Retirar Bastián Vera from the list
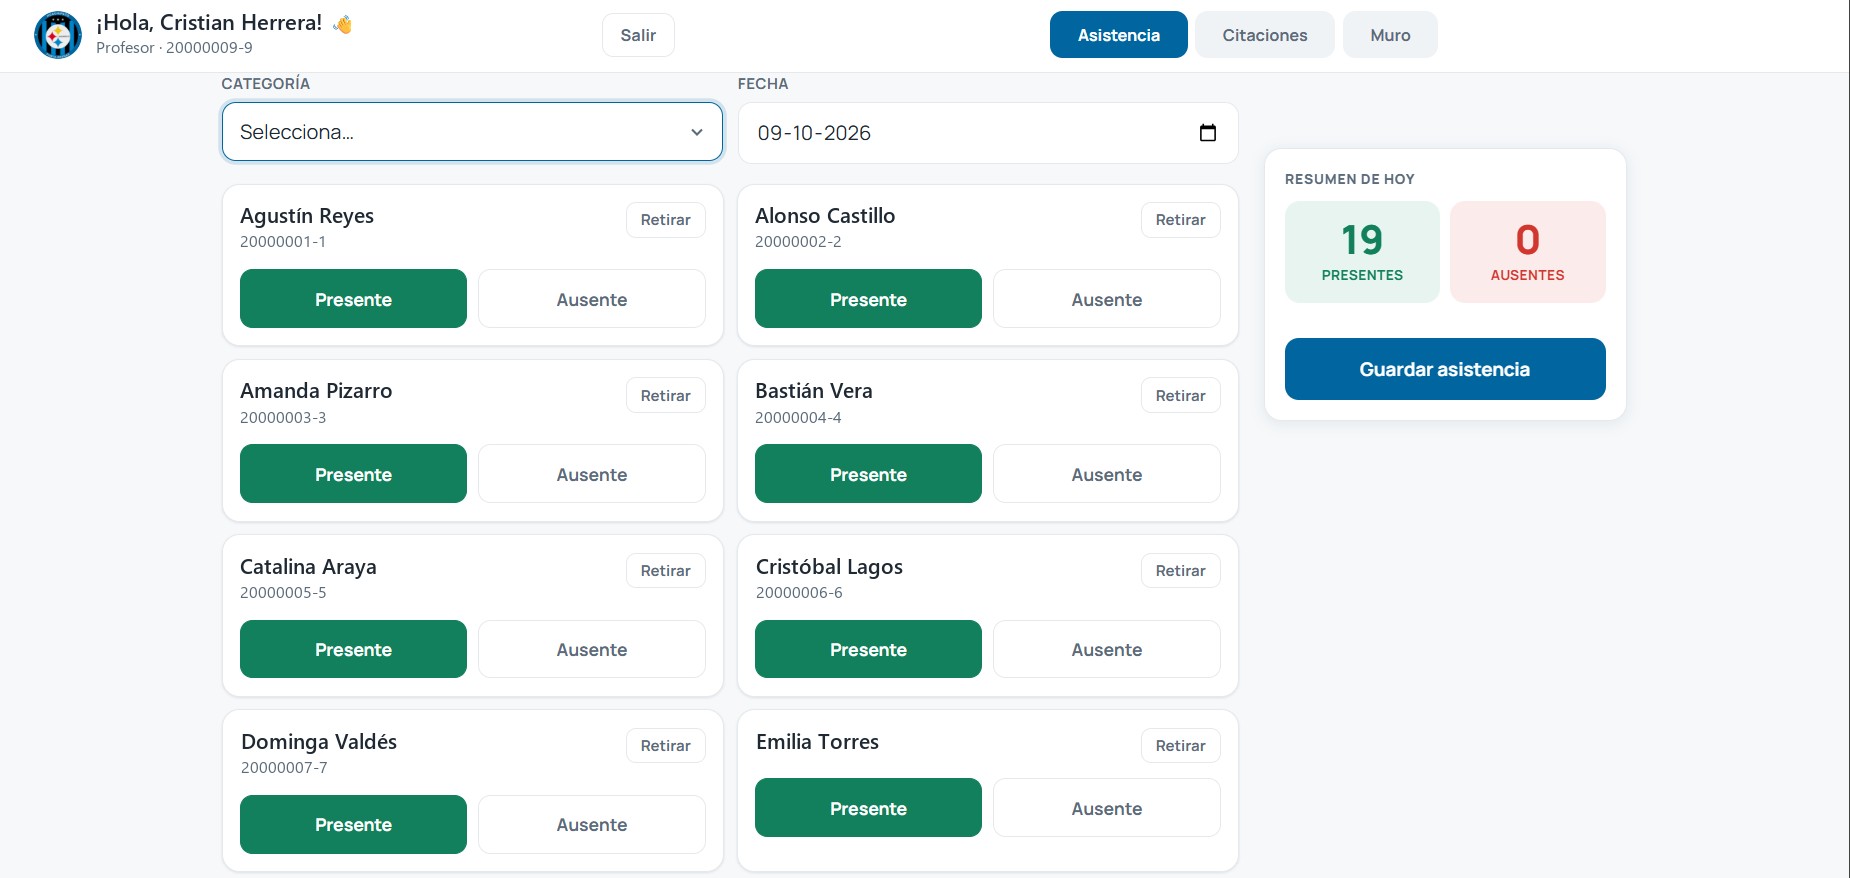This screenshot has height=878, width=1850. pos(1181,396)
